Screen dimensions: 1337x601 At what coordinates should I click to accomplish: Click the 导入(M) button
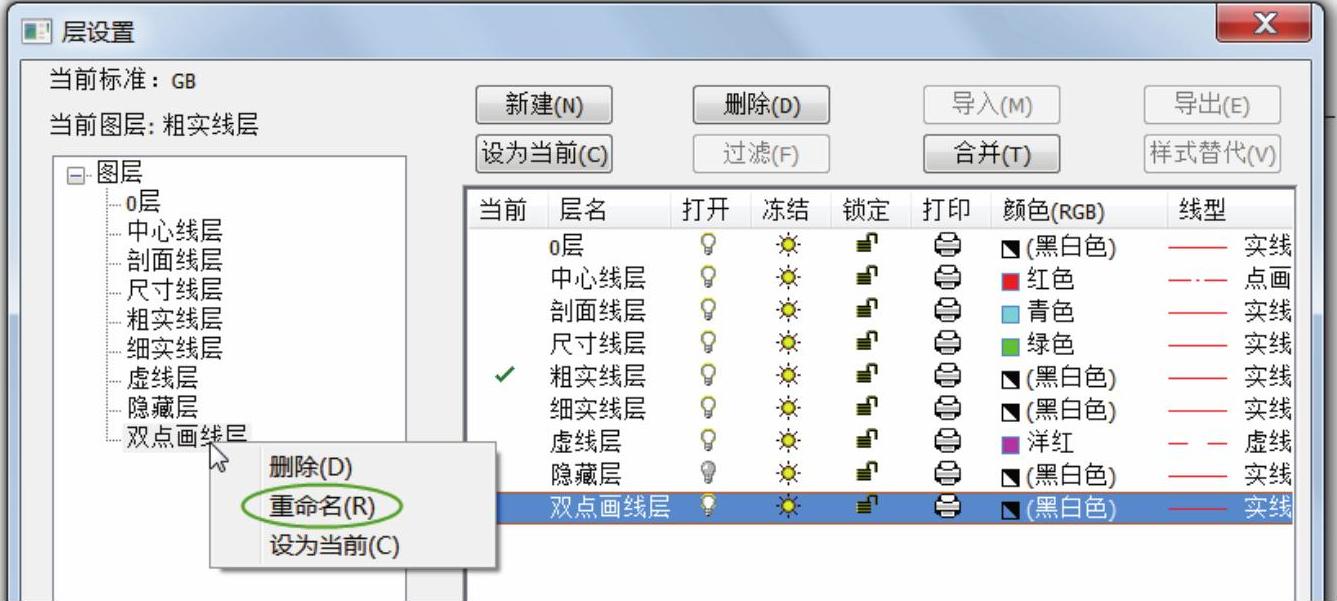pos(991,105)
